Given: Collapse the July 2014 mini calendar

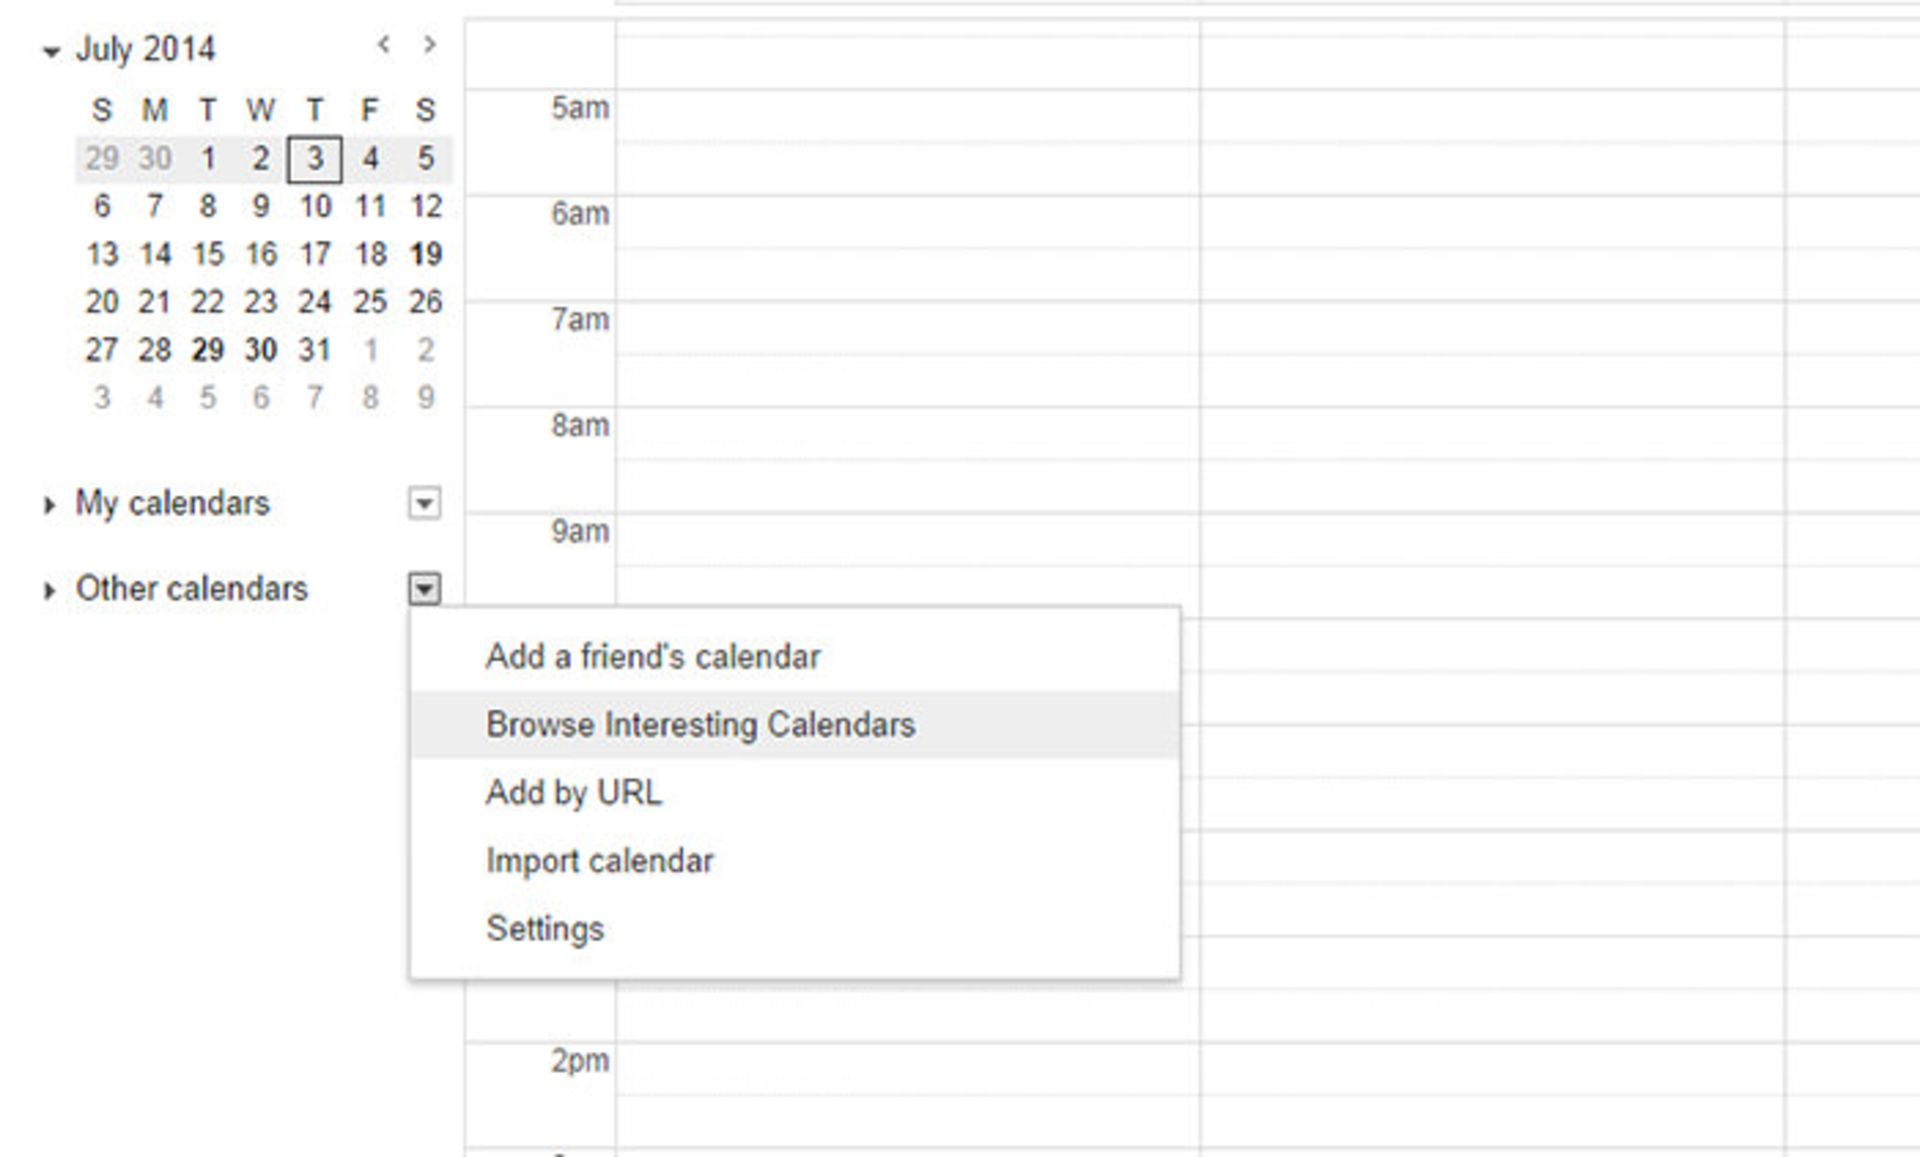Looking at the screenshot, I should pyautogui.click(x=49, y=51).
